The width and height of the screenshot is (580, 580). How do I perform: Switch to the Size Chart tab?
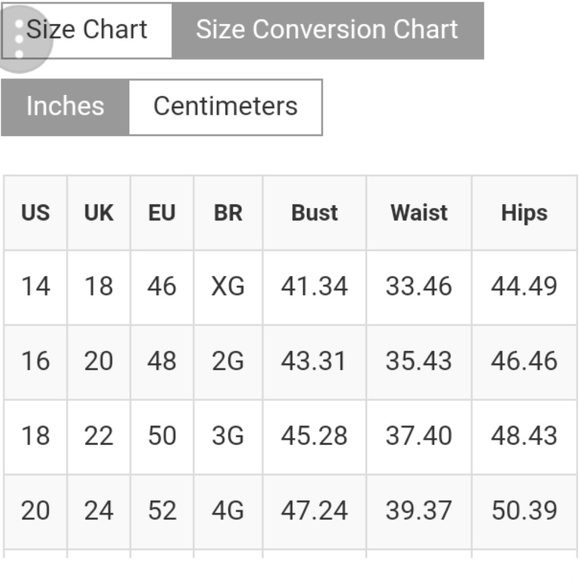tap(87, 30)
